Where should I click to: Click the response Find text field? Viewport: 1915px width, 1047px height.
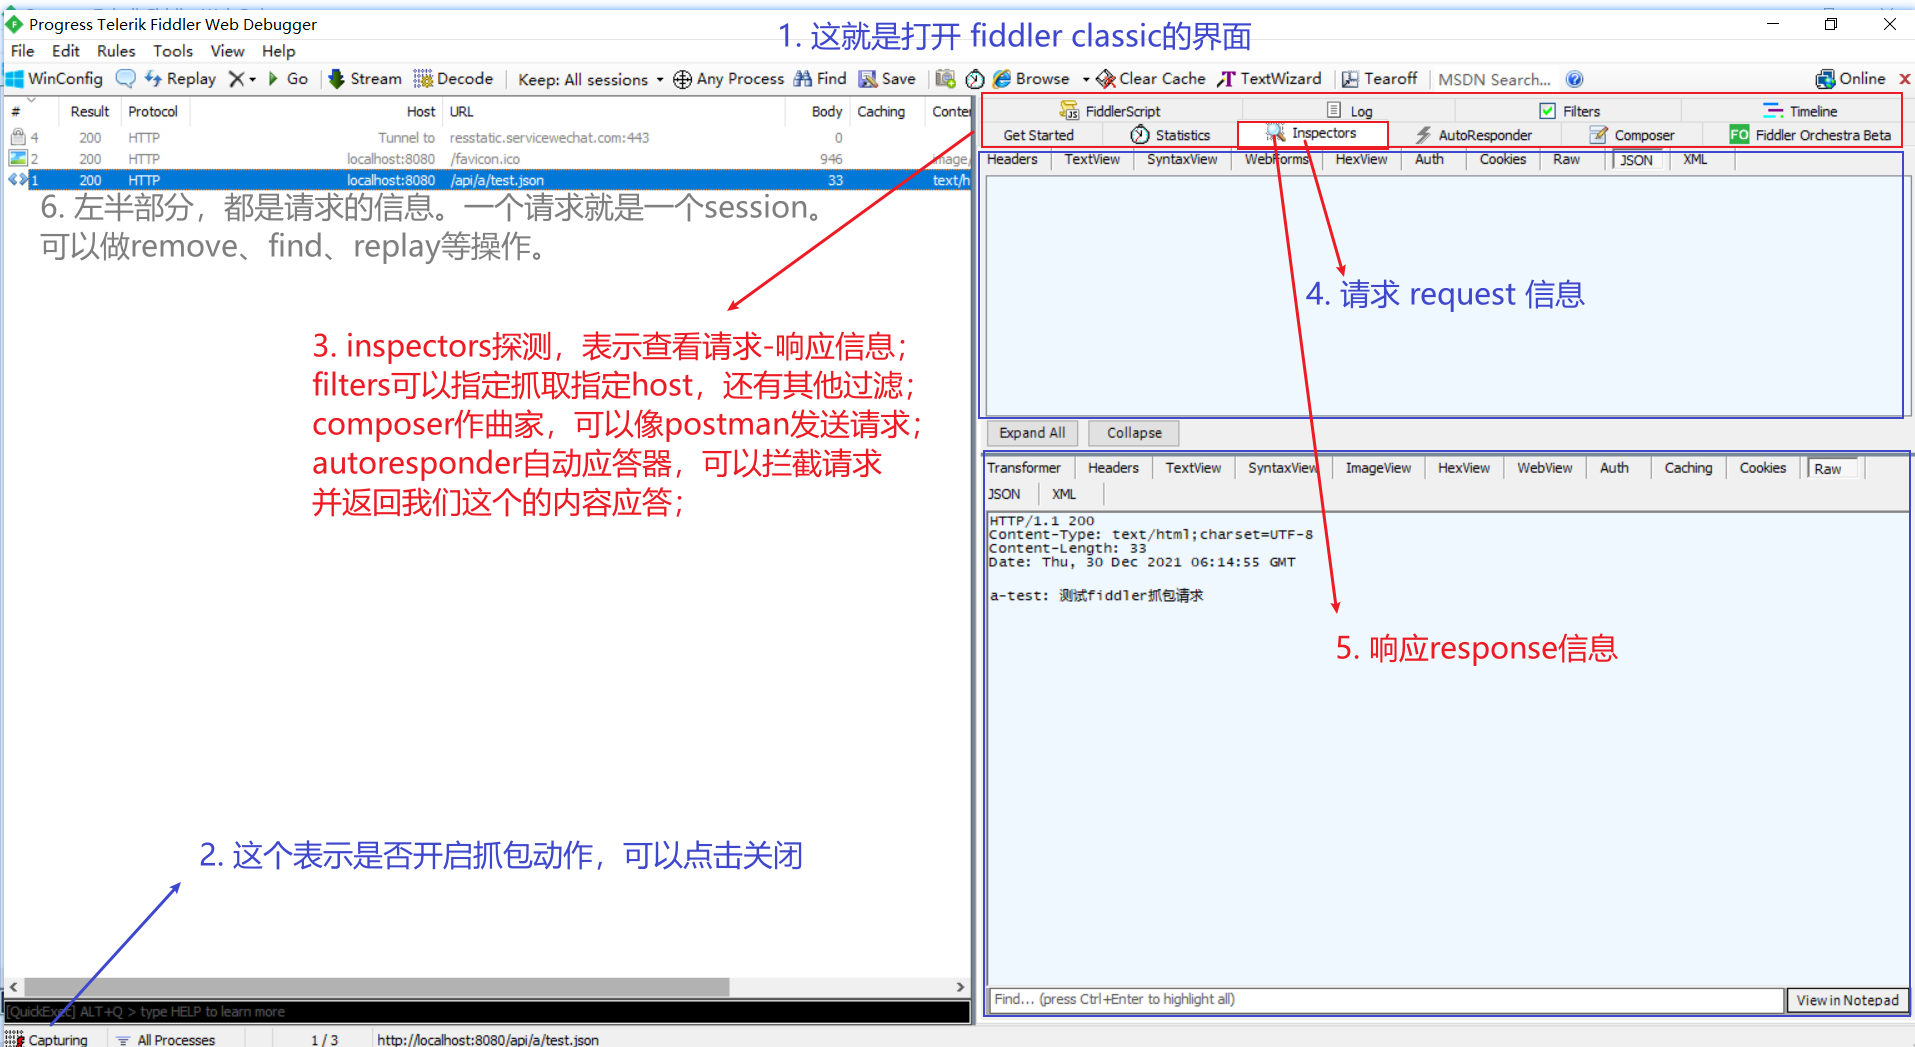click(x=1385, y=1000)
